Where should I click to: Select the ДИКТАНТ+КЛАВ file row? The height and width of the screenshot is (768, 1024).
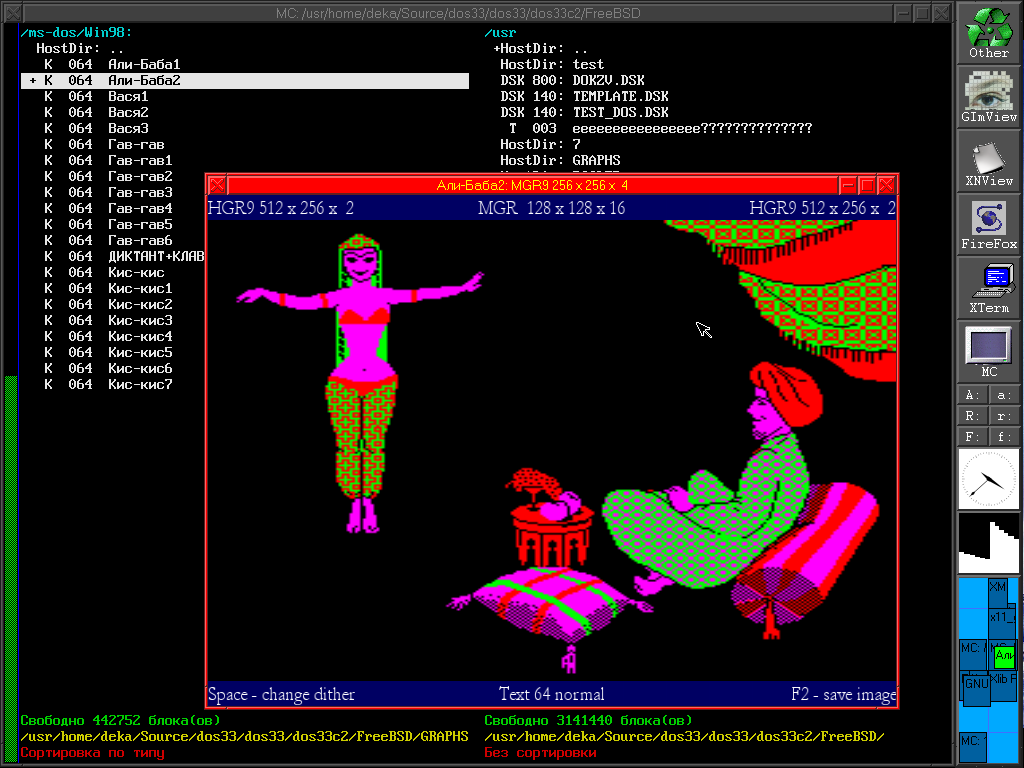[x=113, y=256]
